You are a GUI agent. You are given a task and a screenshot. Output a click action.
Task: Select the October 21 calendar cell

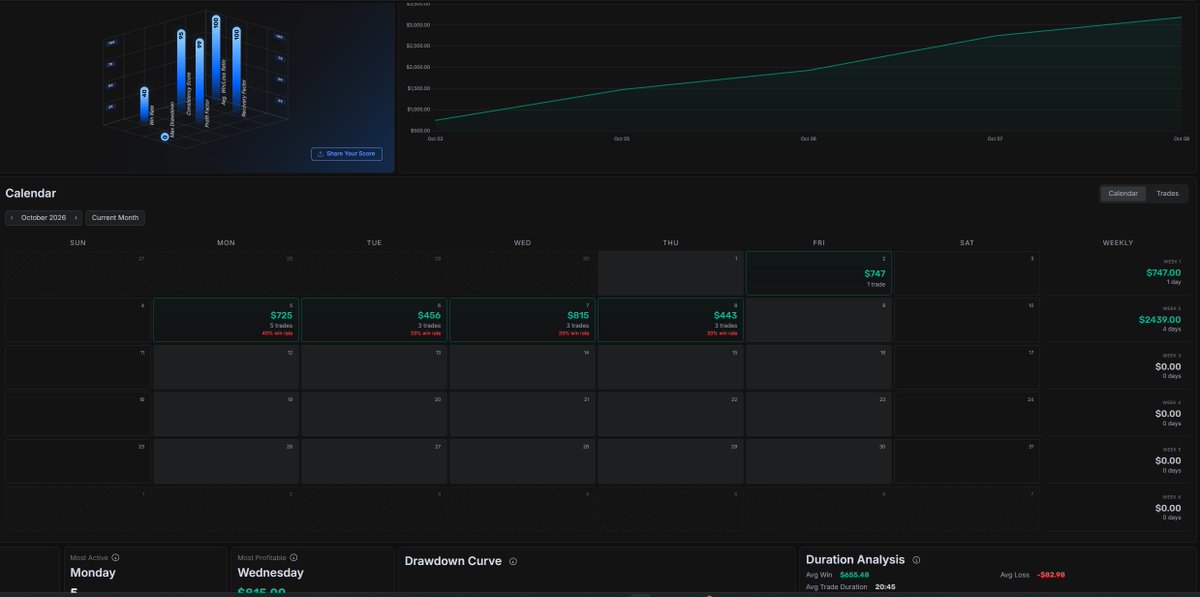pos(522,414)
